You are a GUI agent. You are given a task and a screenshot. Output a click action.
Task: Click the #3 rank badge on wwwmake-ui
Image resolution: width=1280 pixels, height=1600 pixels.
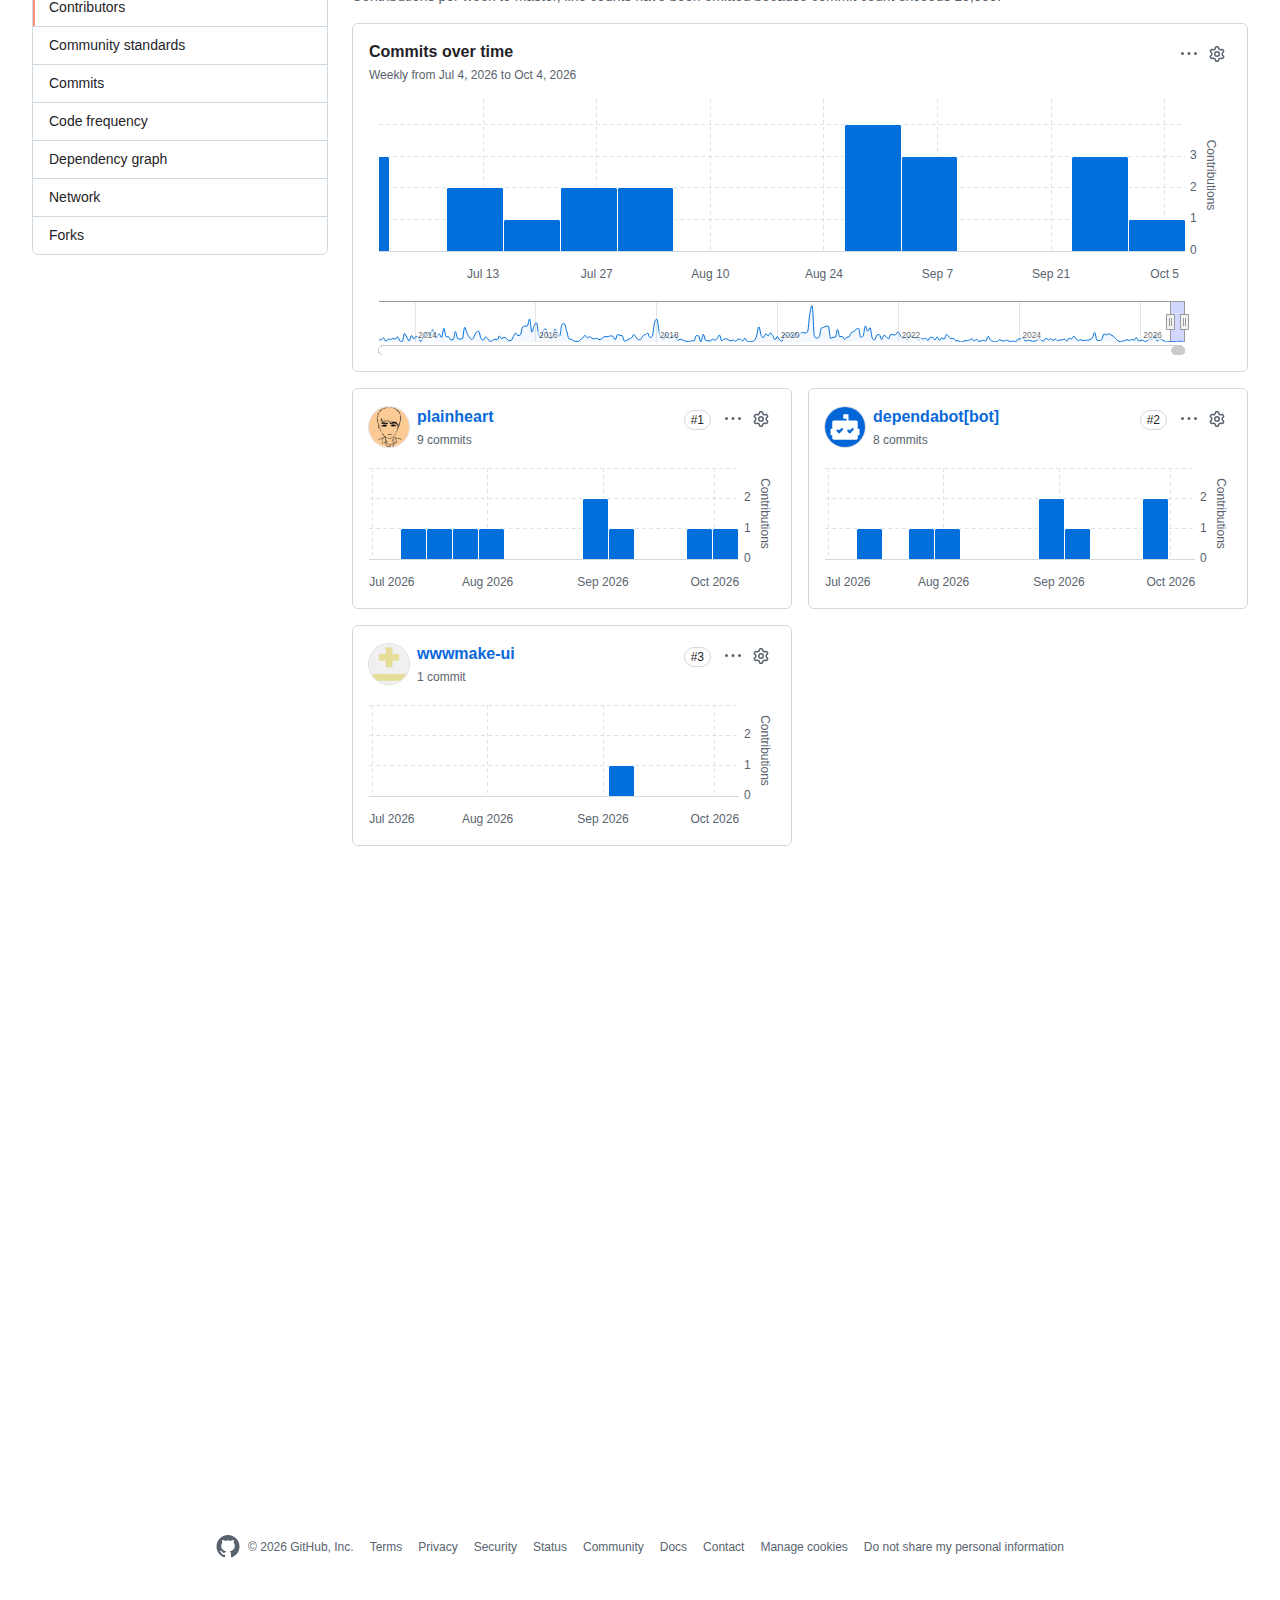click(x=697, y=657)
